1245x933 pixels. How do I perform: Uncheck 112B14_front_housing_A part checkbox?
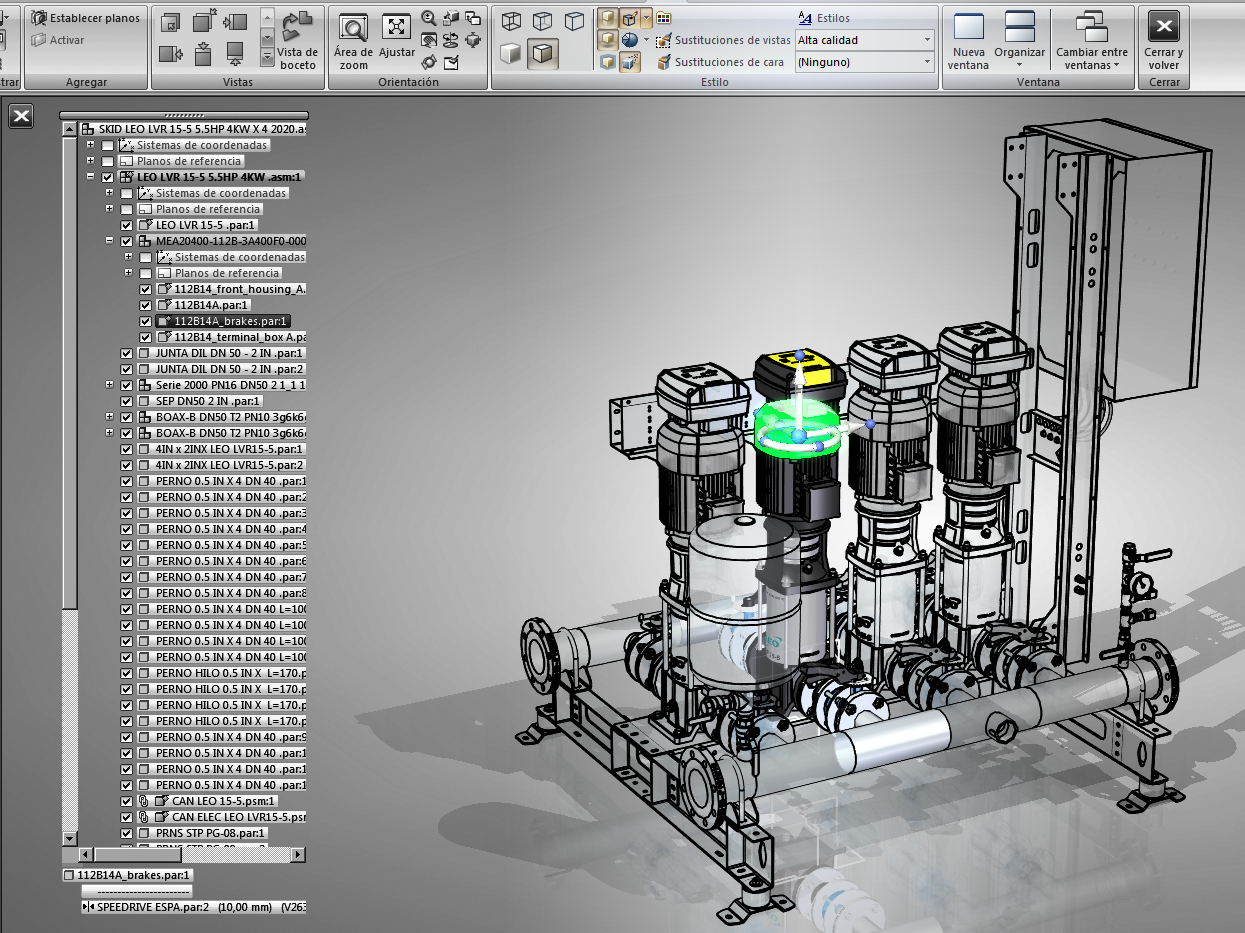point(145,289)
